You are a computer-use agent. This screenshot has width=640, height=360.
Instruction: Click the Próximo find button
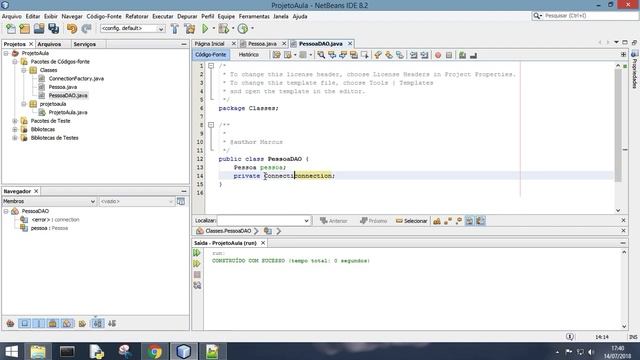point(373,221)
